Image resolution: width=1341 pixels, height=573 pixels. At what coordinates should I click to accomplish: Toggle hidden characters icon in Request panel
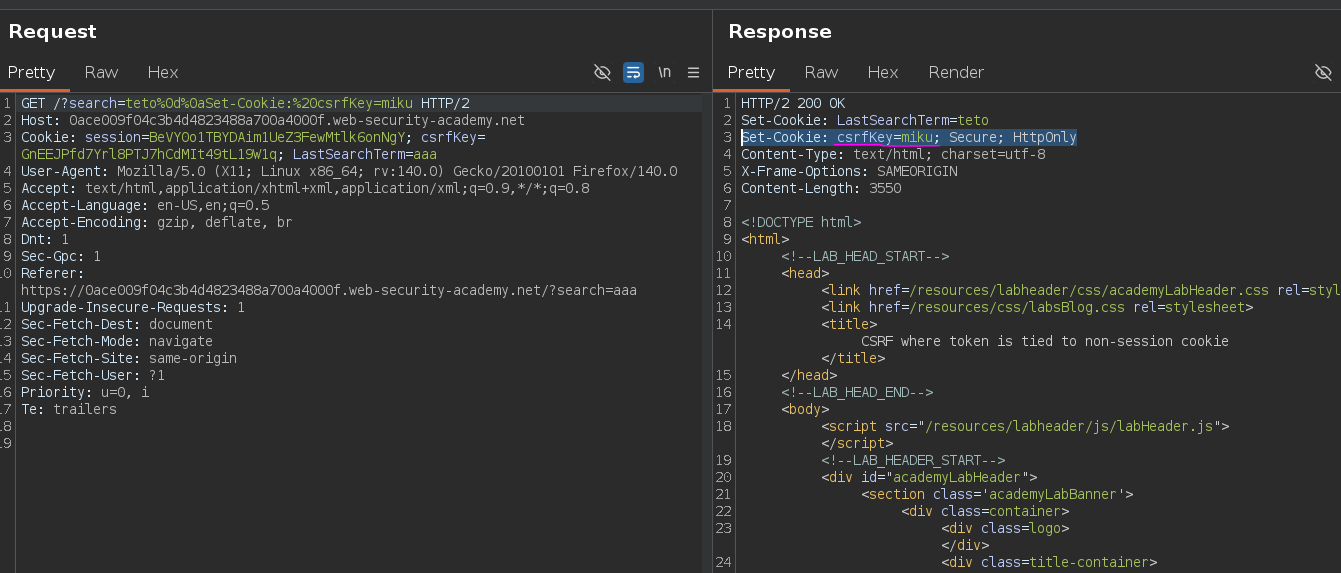coord(602,72)
